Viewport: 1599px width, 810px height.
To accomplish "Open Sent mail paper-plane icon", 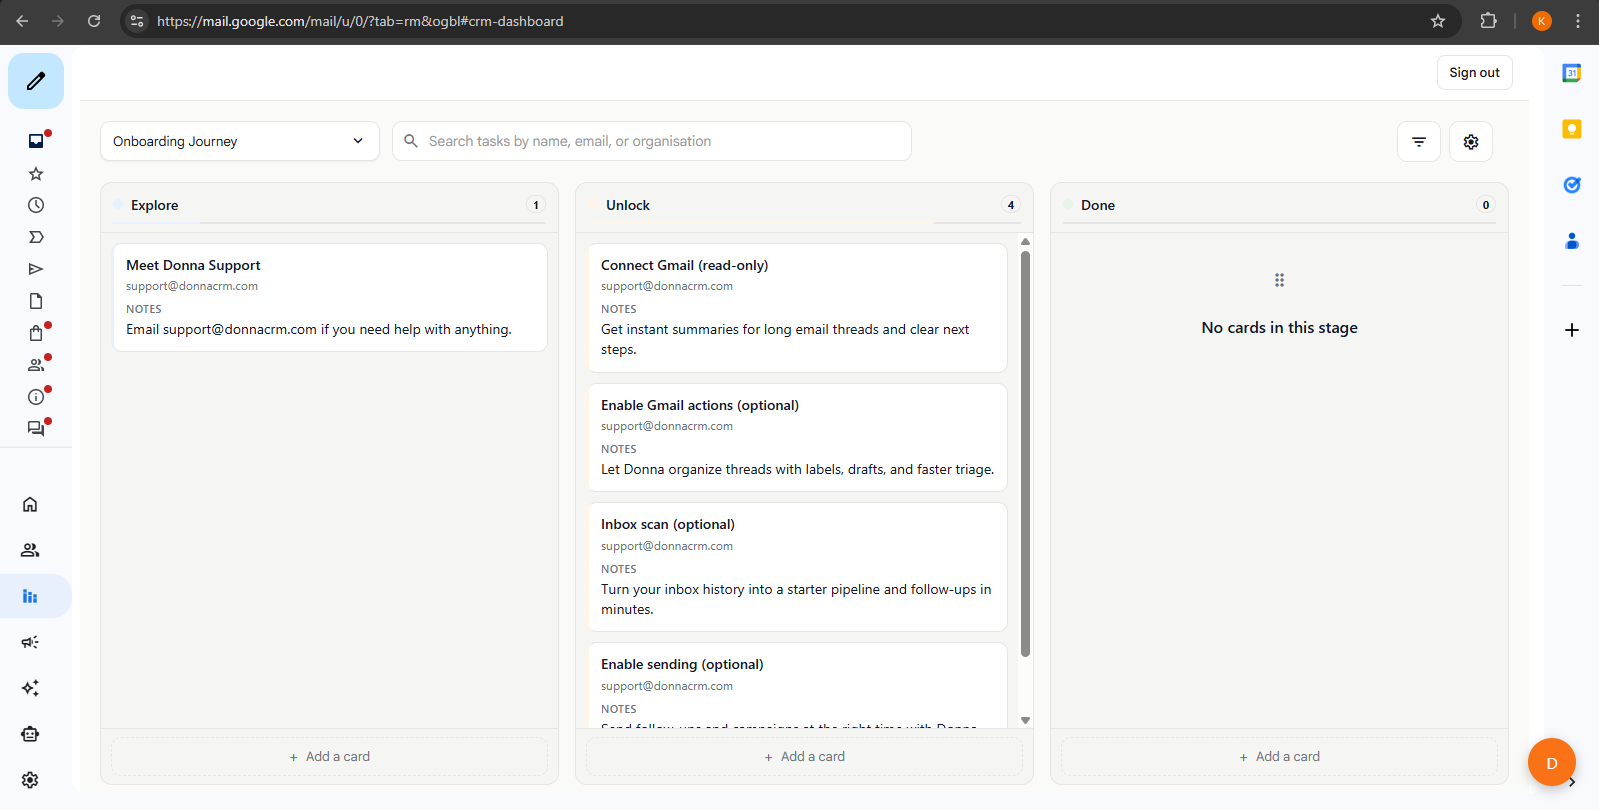I will click(36, 269).
